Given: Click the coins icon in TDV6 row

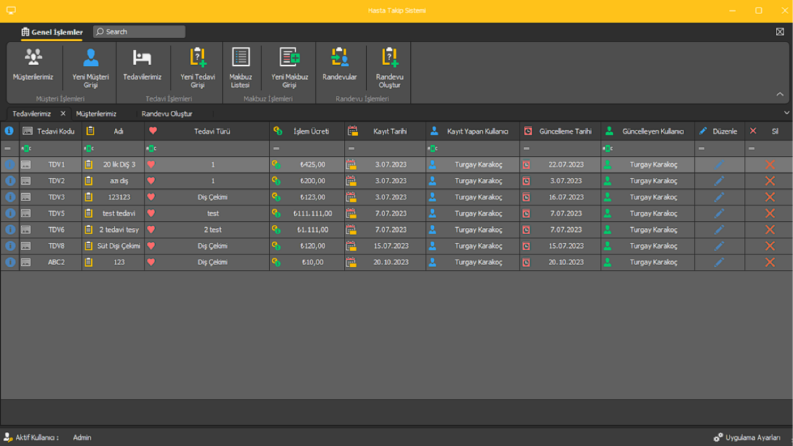Looking at the screenshot, I should (x=276, y=230).
